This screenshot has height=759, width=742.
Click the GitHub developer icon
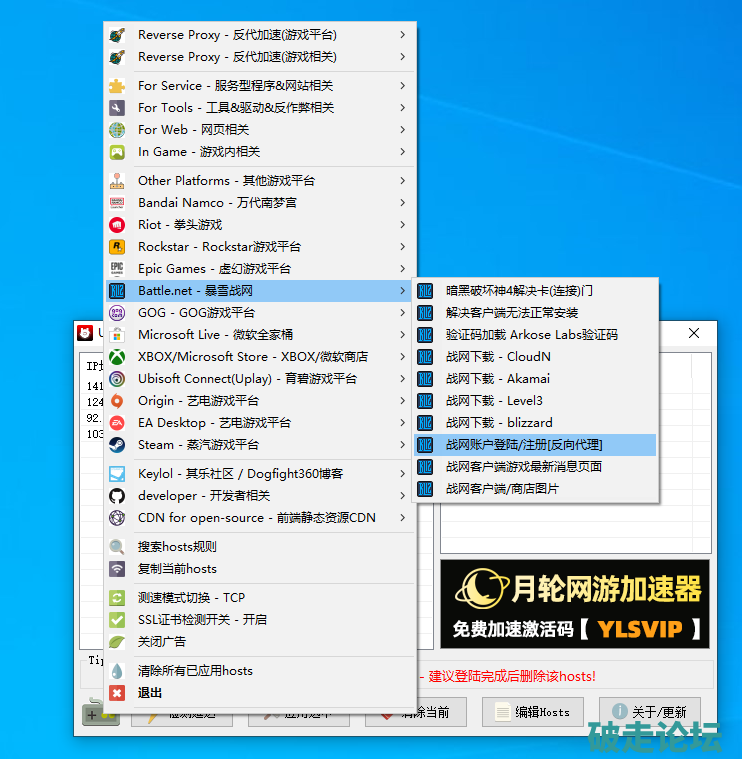coord(118,496)
